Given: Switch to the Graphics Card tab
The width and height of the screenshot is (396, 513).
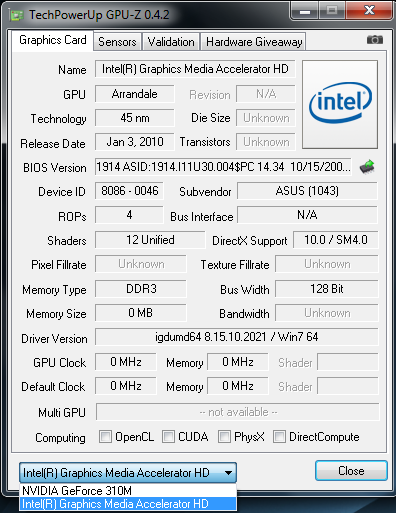Looking at the screenshot, I should point(53,40).
